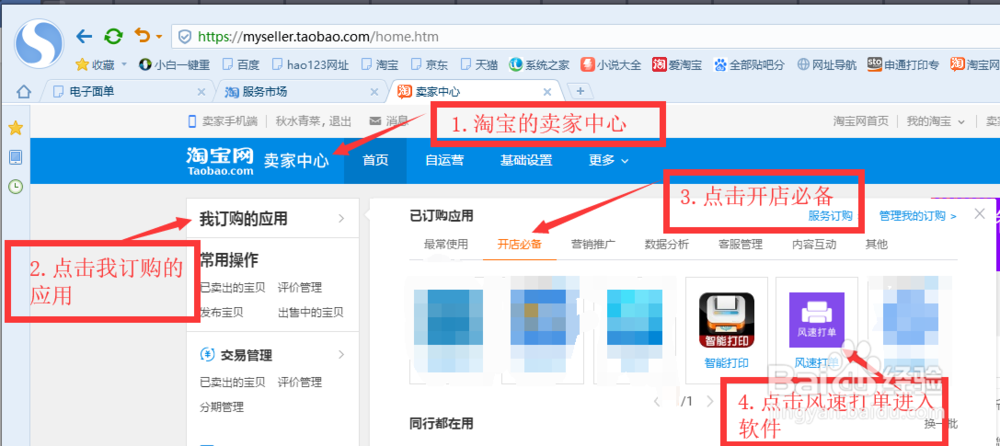
Task: Open the 系统之家 bookmark
Action: (539, 64)
